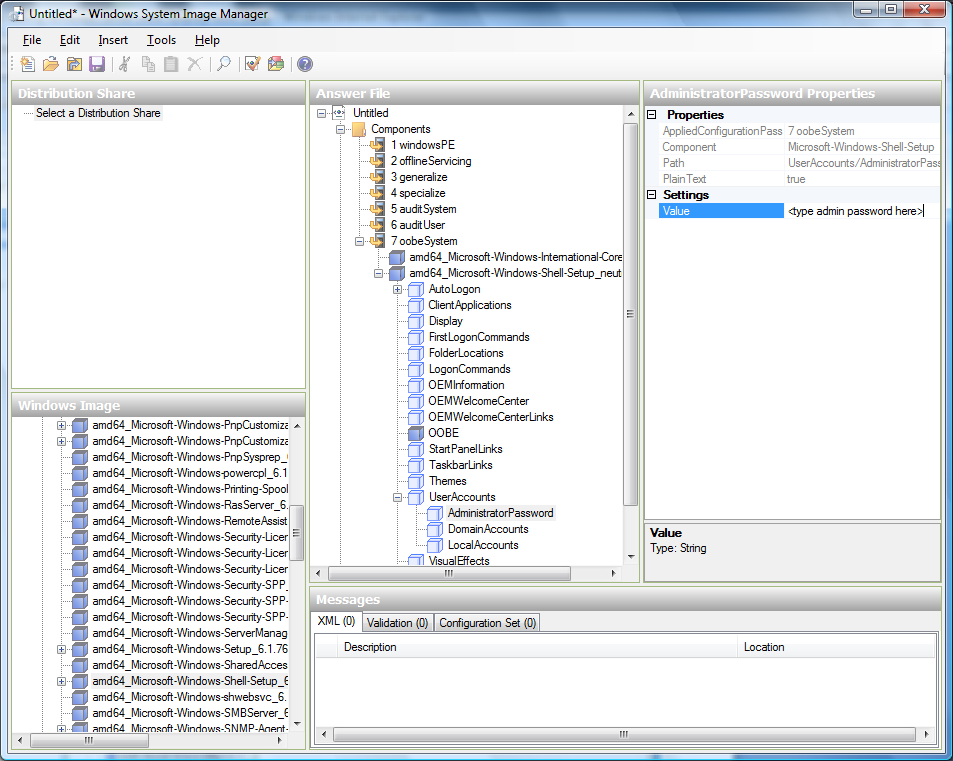The height and width of the screenshot is (761, 953).
Task: Save the current answer file
Action: tap(96, 63)
